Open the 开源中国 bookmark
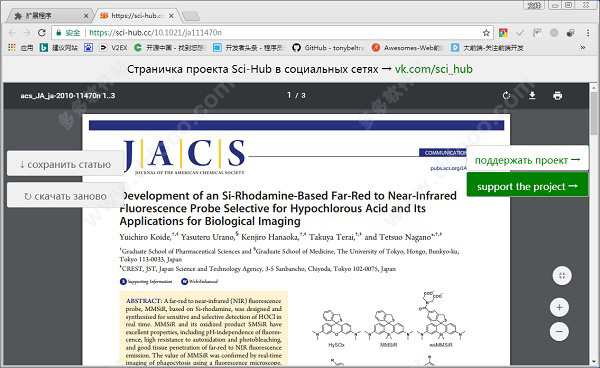 [170, 48]
